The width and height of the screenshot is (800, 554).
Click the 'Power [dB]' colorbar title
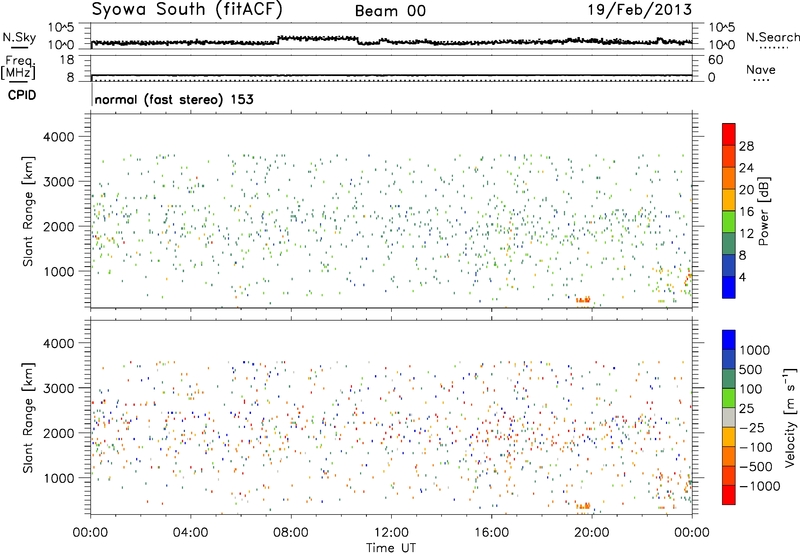point(763,211)
